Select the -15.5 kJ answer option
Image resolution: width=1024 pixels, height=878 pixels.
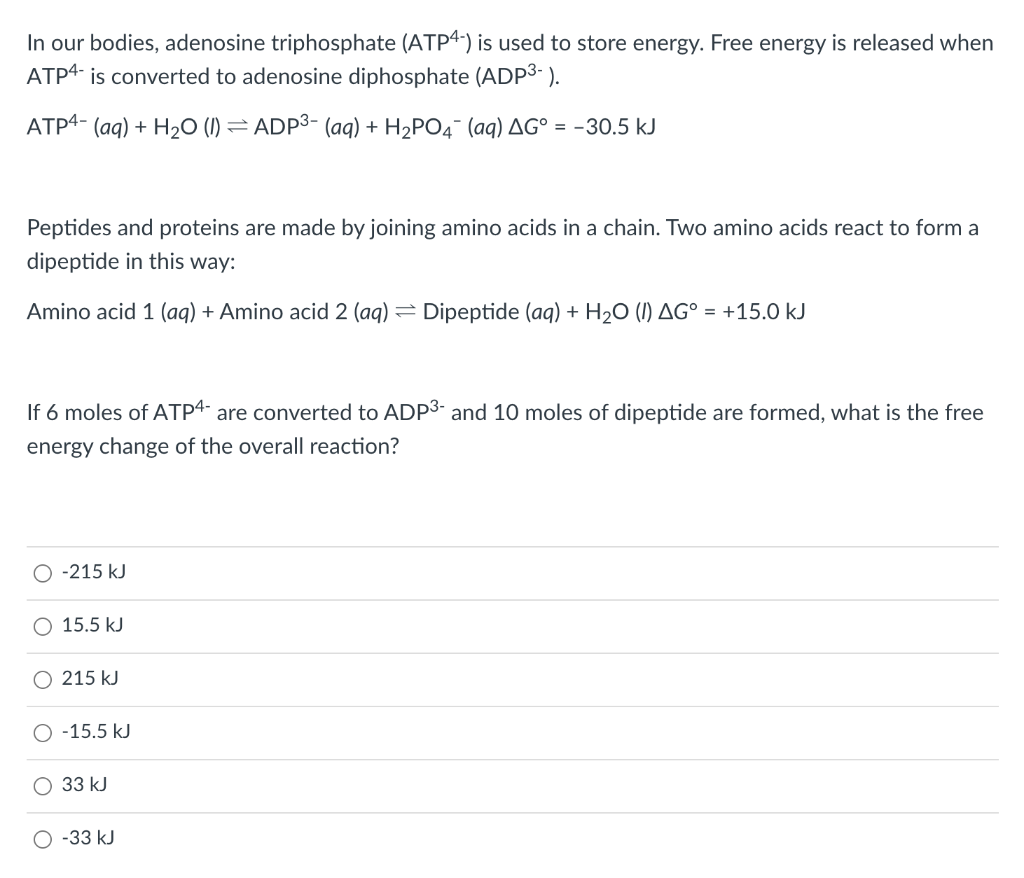pos(43,732)
